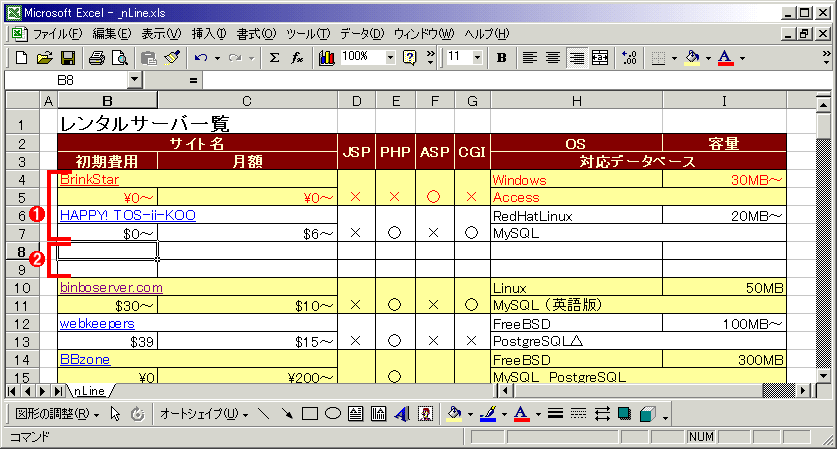Follow the BrinkStar hyperlink
Viewport: 837px width, 449px height.
click(89, 179)
